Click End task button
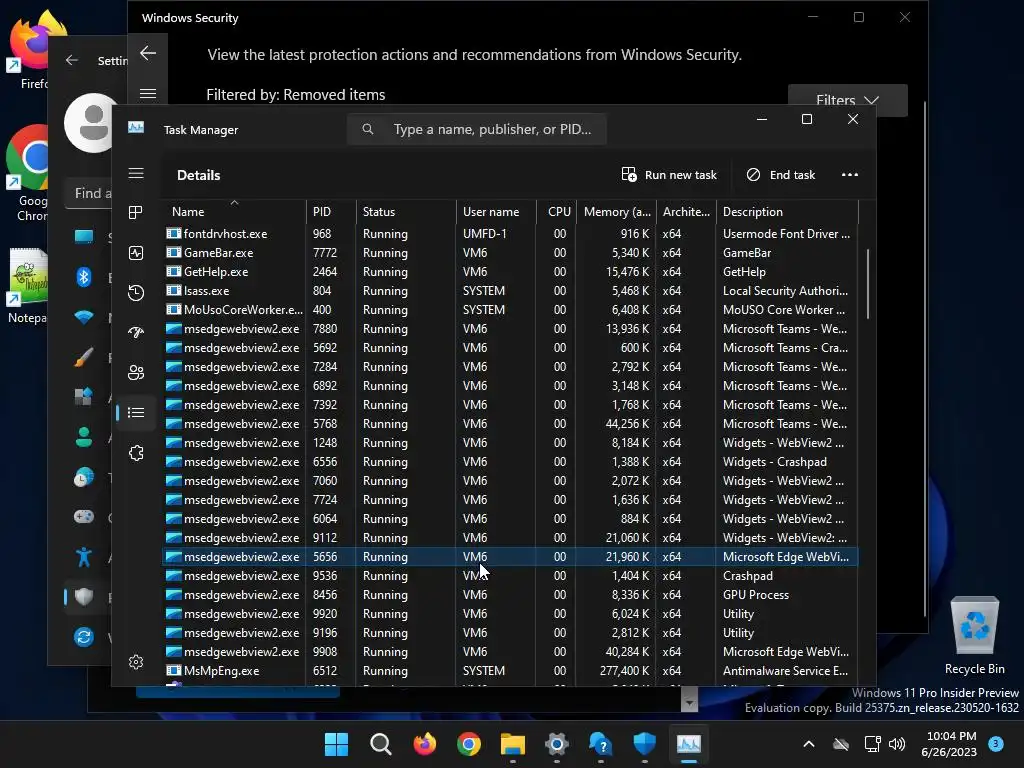 [780, 175]
